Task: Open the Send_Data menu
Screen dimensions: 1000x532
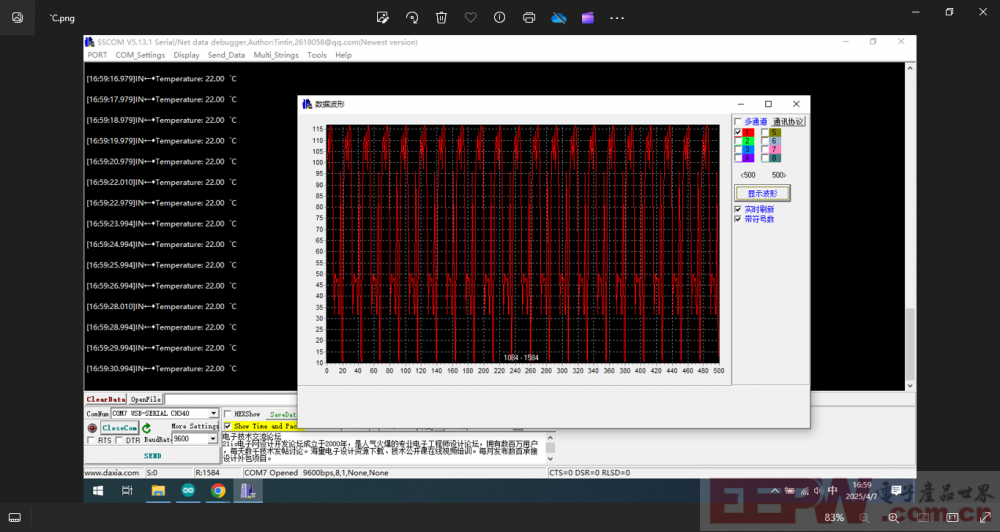Action: tap(226, 55)
